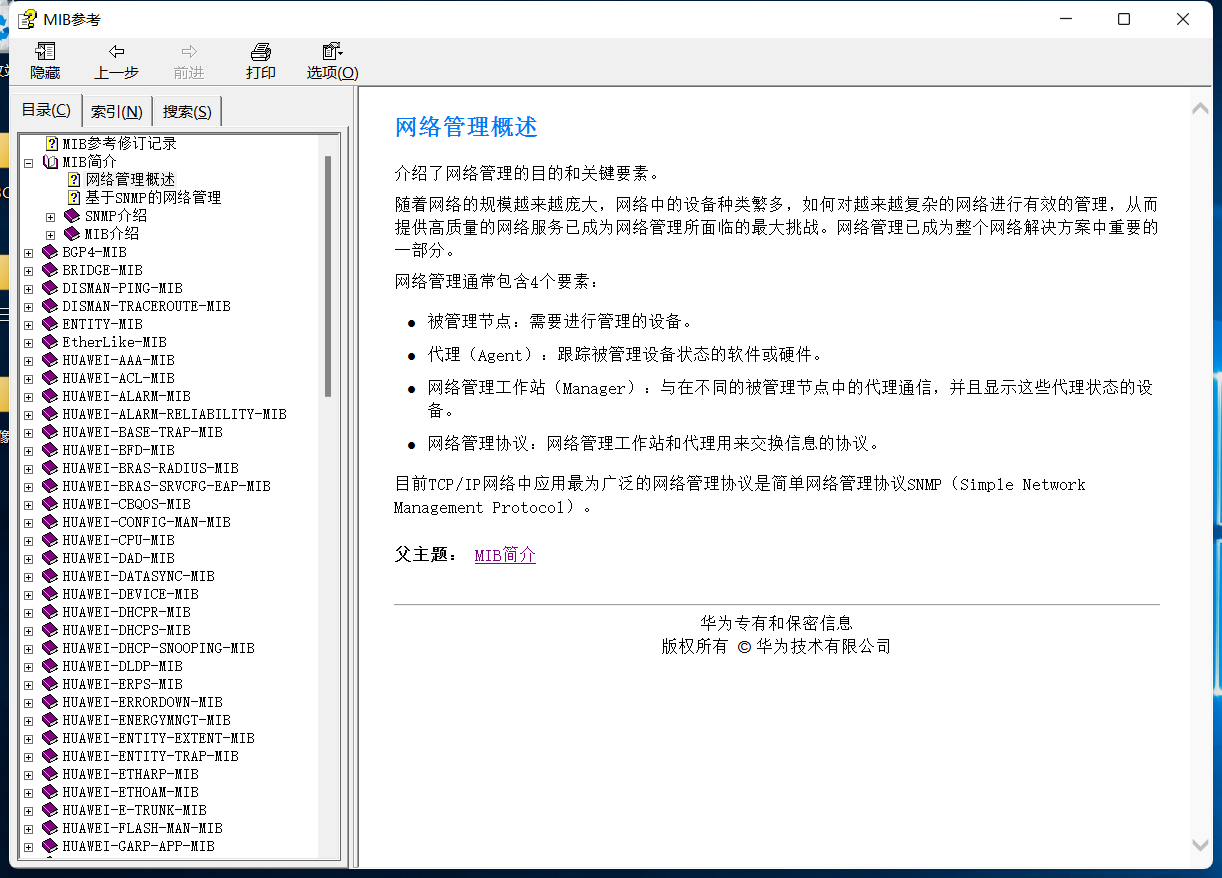1222x878 pixels.
Task: Expand the HUAWEI-CBQOS-MIB node
Action: [28, 504]
